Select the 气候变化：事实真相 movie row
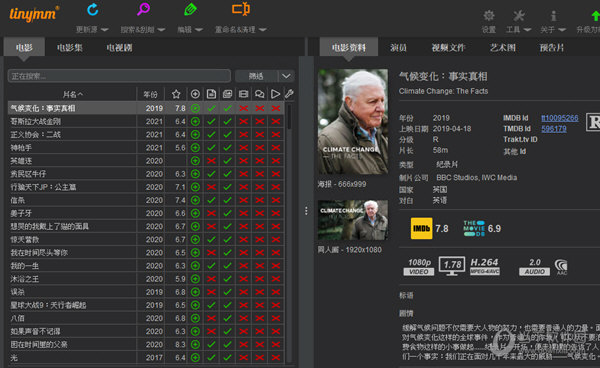The height and width of the screenshot is (368, 600). coord(146,108)
